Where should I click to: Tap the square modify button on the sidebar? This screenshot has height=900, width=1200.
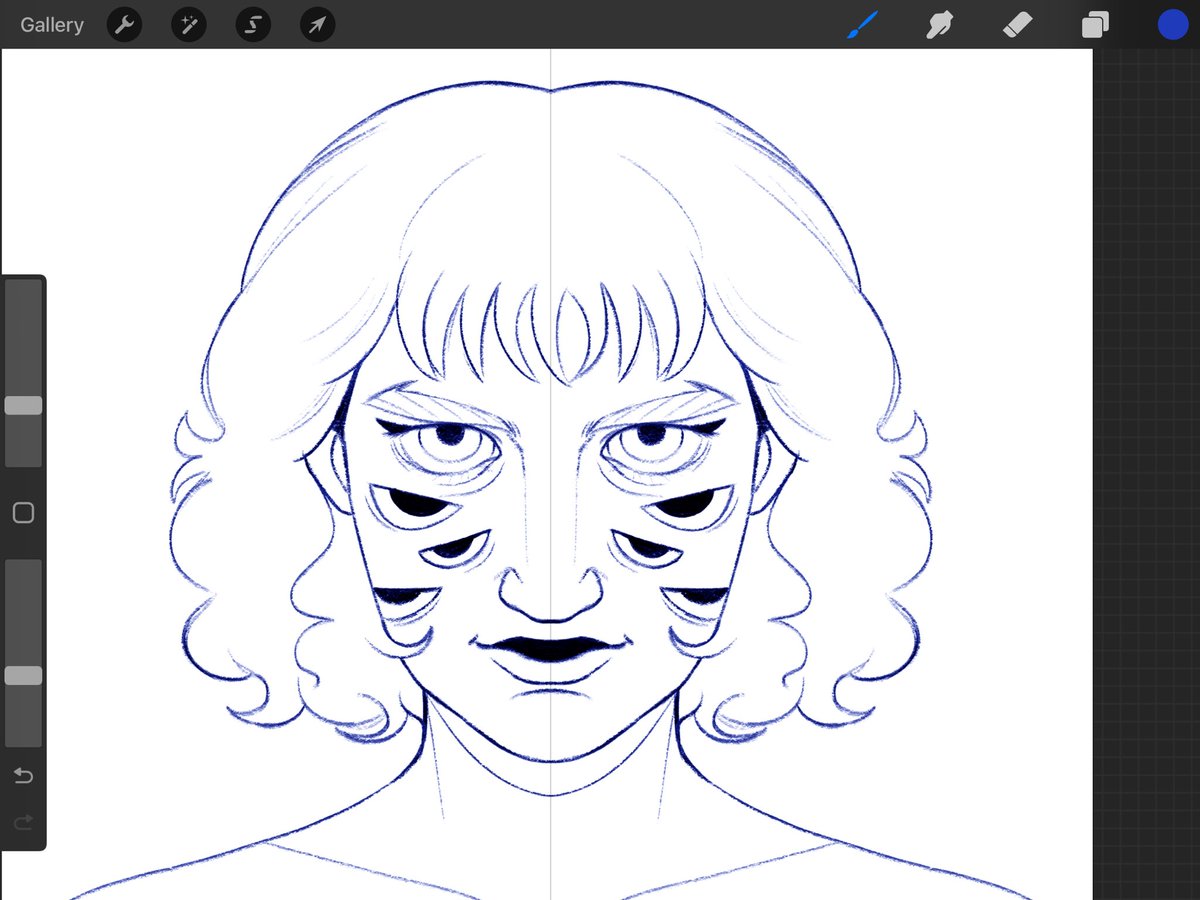23,513
